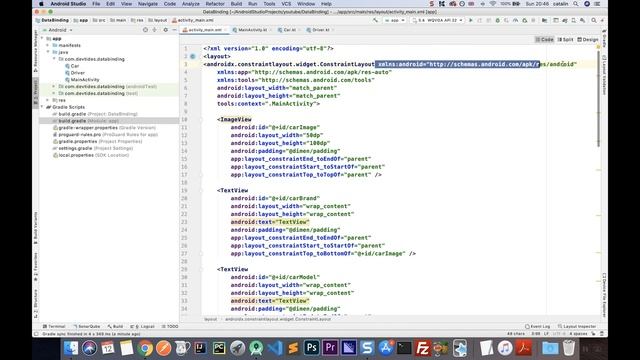Screen dimensions: 640x360
Task: Switch editor to Design view mode
Action: pyautogui.click(x=588, y=40)
